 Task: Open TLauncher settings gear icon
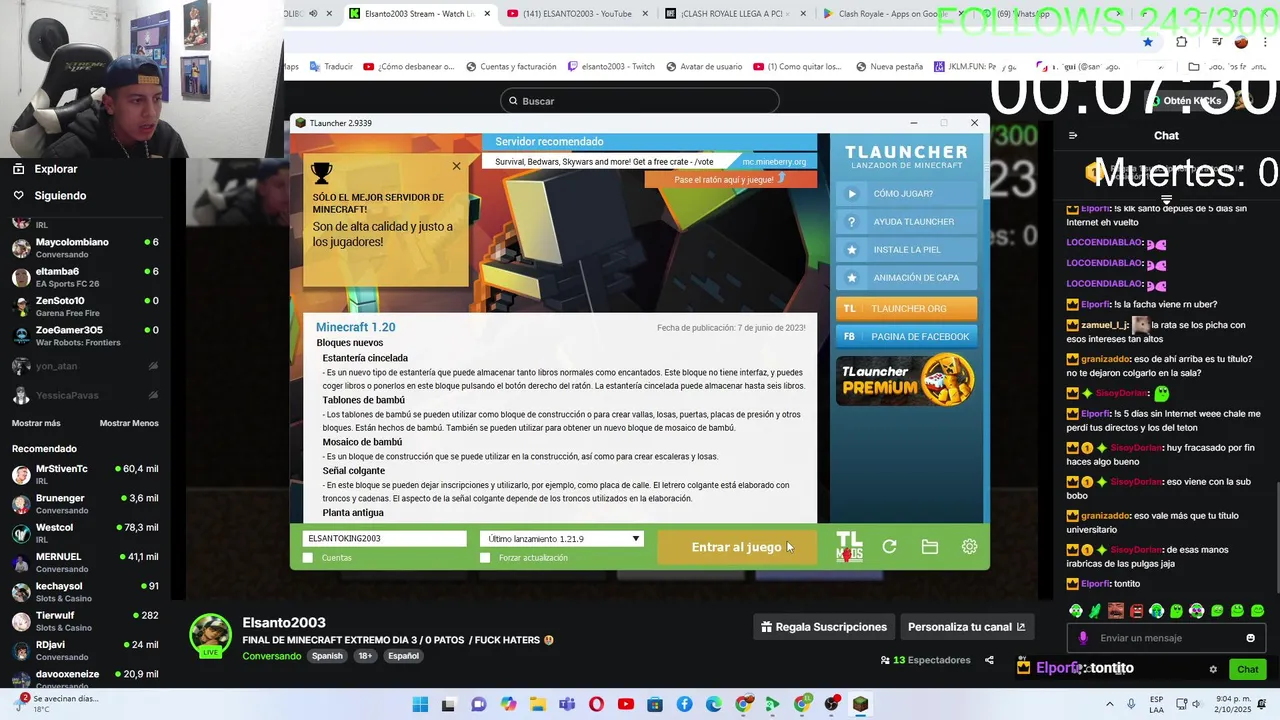click(969, 546)
